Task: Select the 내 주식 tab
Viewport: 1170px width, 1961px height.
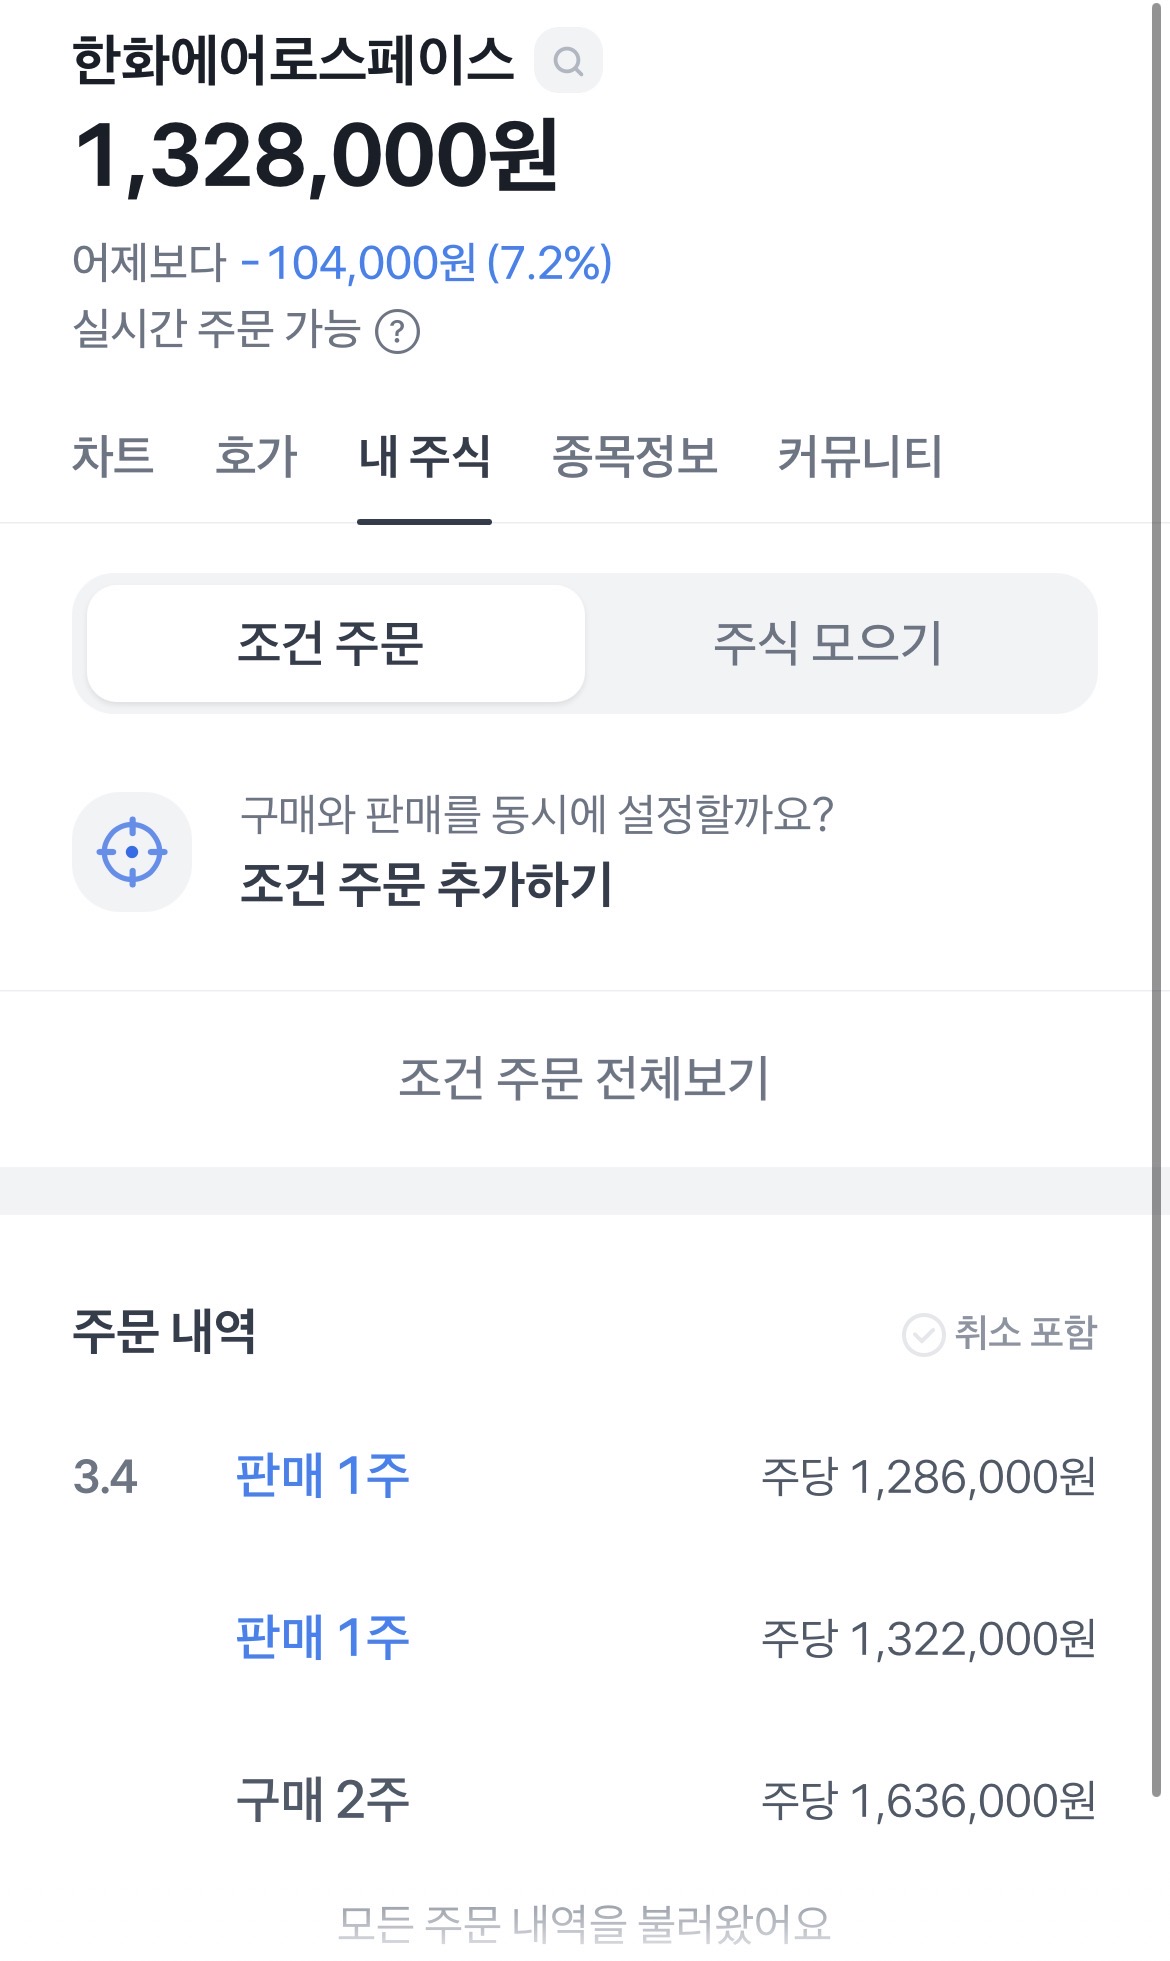Action: [x=424, y=457]
